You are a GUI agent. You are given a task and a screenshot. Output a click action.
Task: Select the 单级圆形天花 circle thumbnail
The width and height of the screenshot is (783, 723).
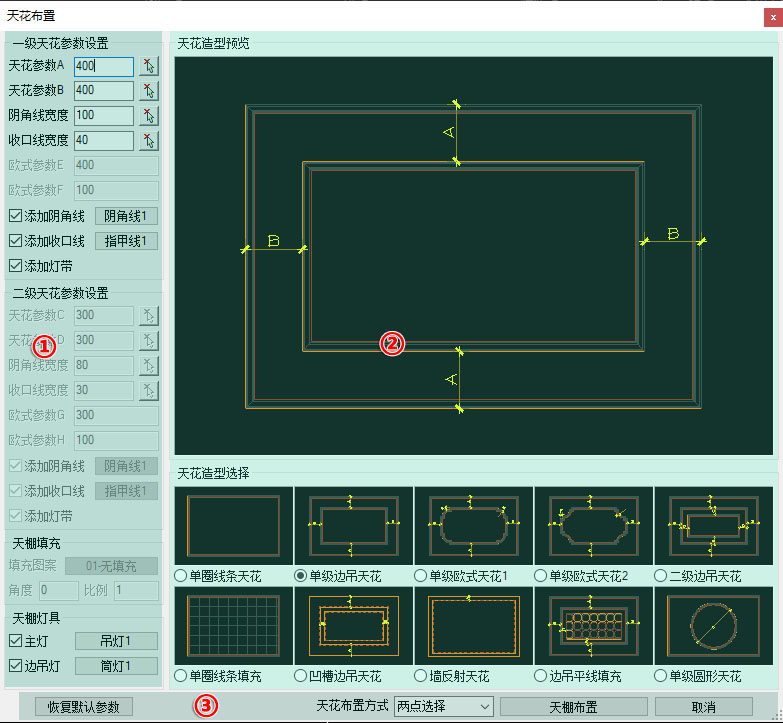(x=714, y=626)
